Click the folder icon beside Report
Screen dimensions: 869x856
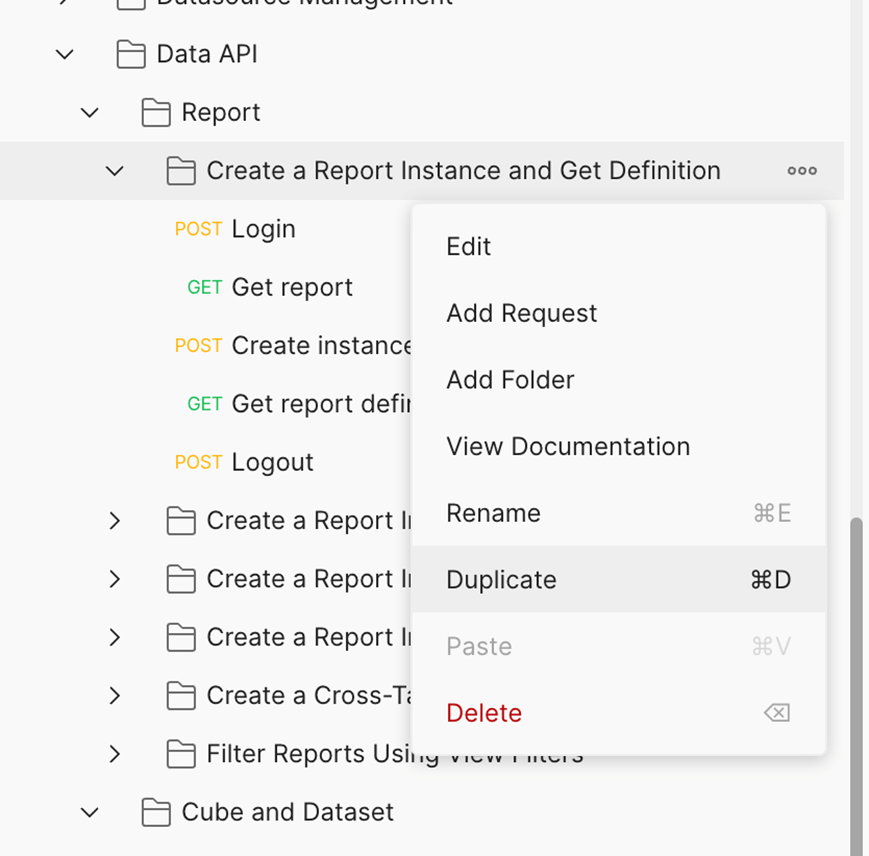[x=155, y=113]
